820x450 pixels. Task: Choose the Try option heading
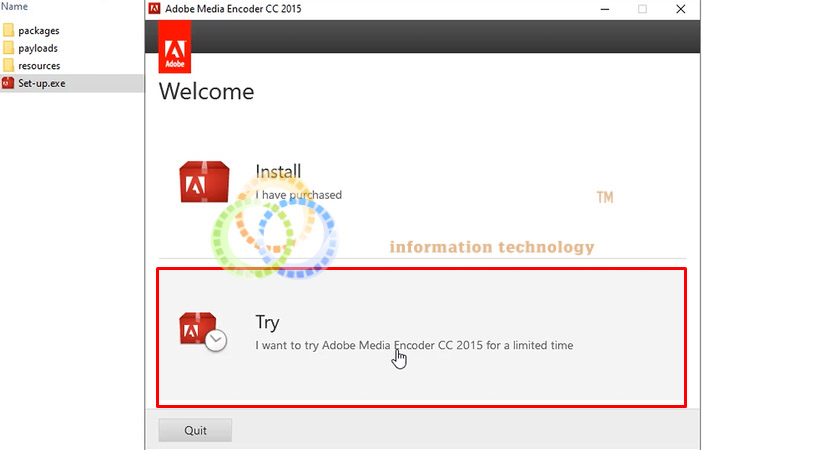pyautogui.click(x=267, y=322)
